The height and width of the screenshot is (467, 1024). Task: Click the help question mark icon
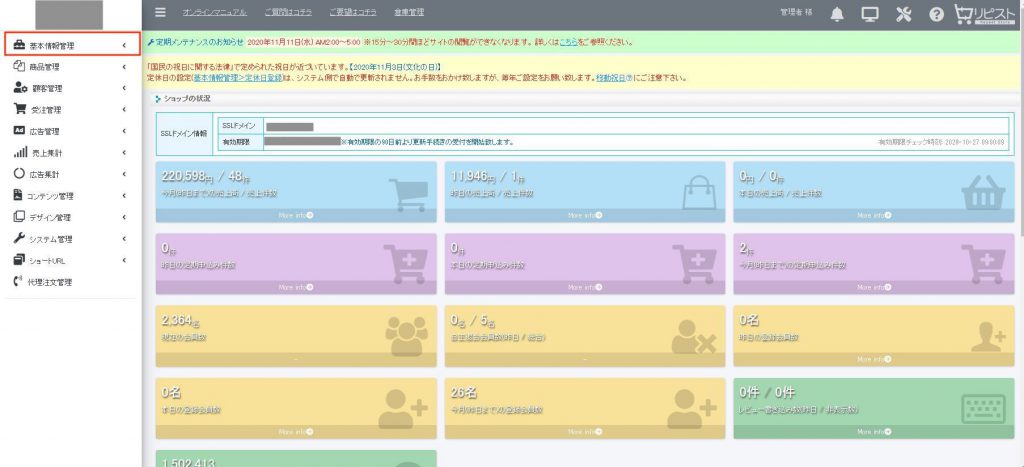[937, 14]
